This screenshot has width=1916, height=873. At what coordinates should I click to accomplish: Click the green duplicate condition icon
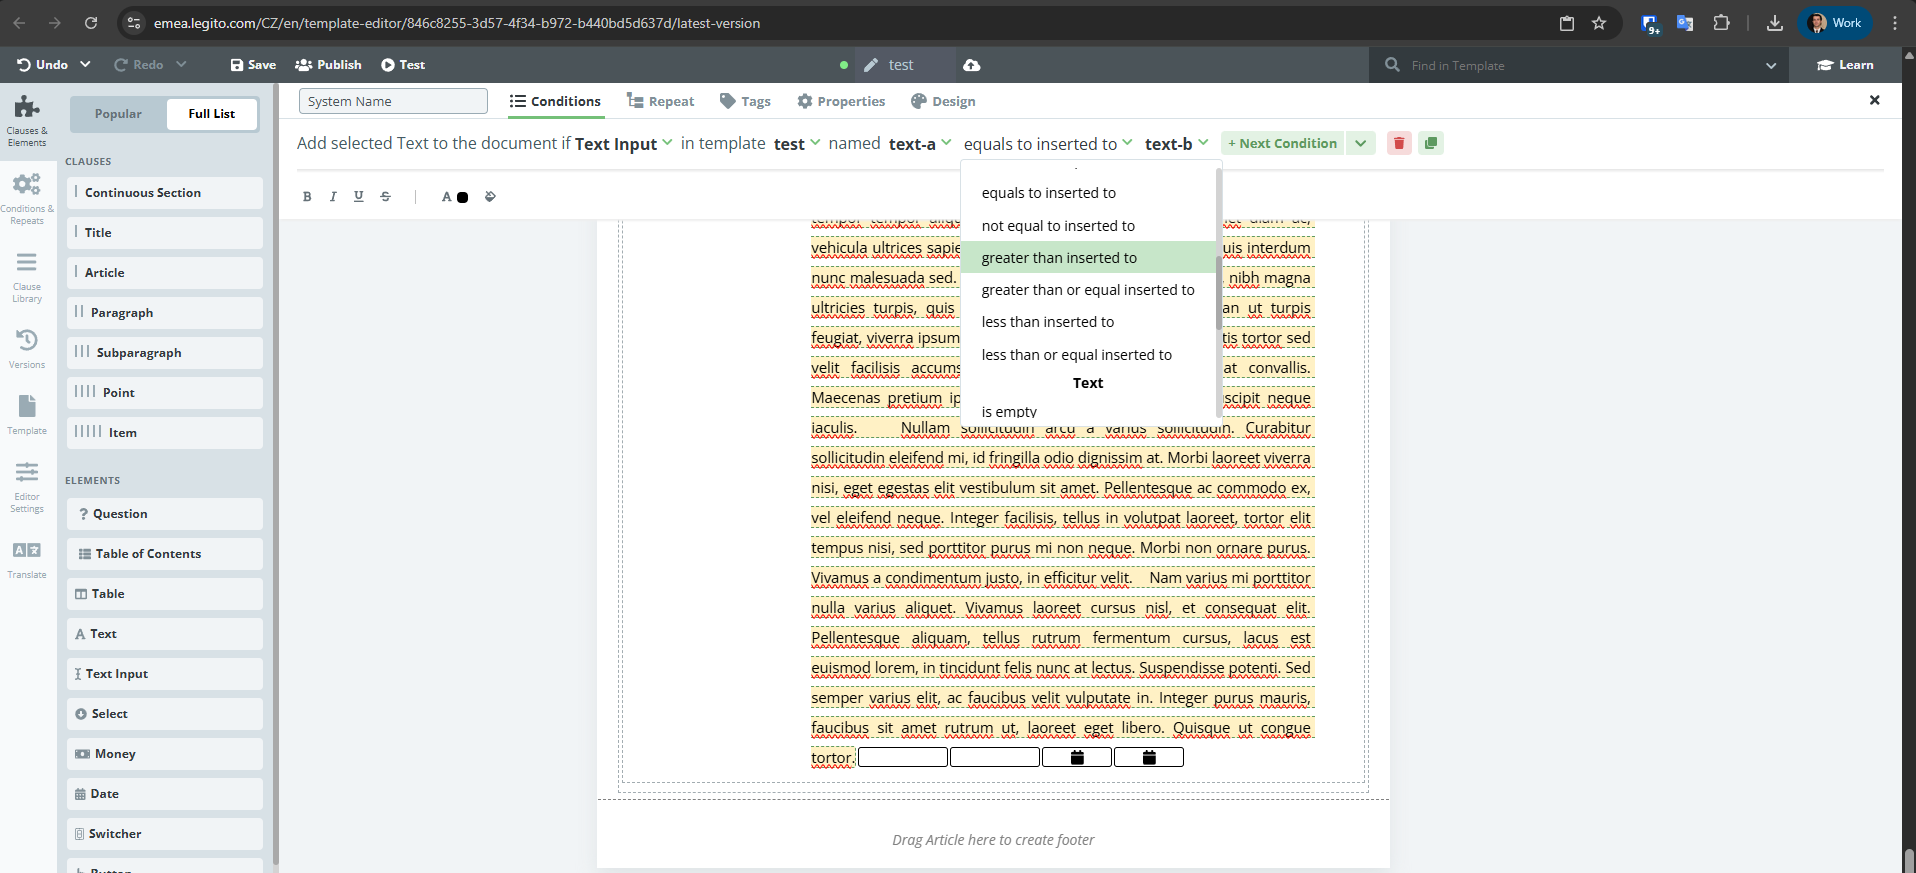coord(1431,143)
